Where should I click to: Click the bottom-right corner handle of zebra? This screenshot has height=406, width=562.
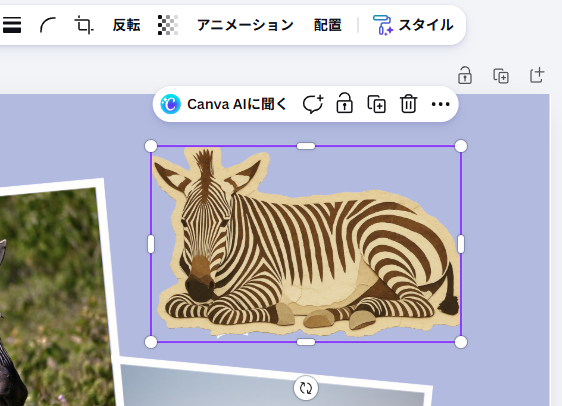tap(461, 342)
